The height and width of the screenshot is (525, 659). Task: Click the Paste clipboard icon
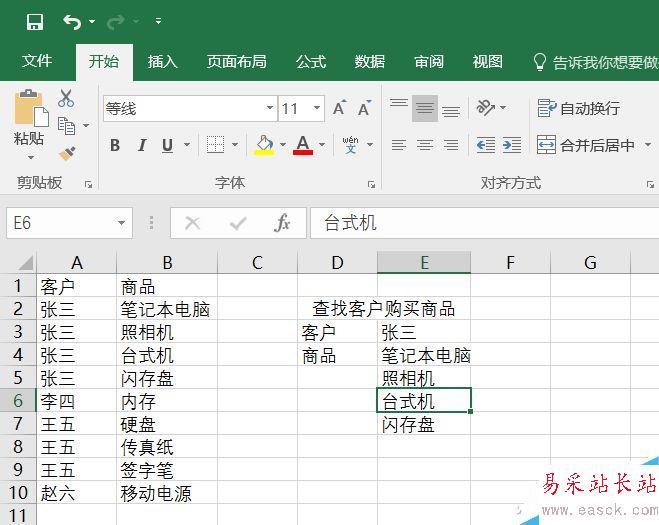tap(31, 108)
